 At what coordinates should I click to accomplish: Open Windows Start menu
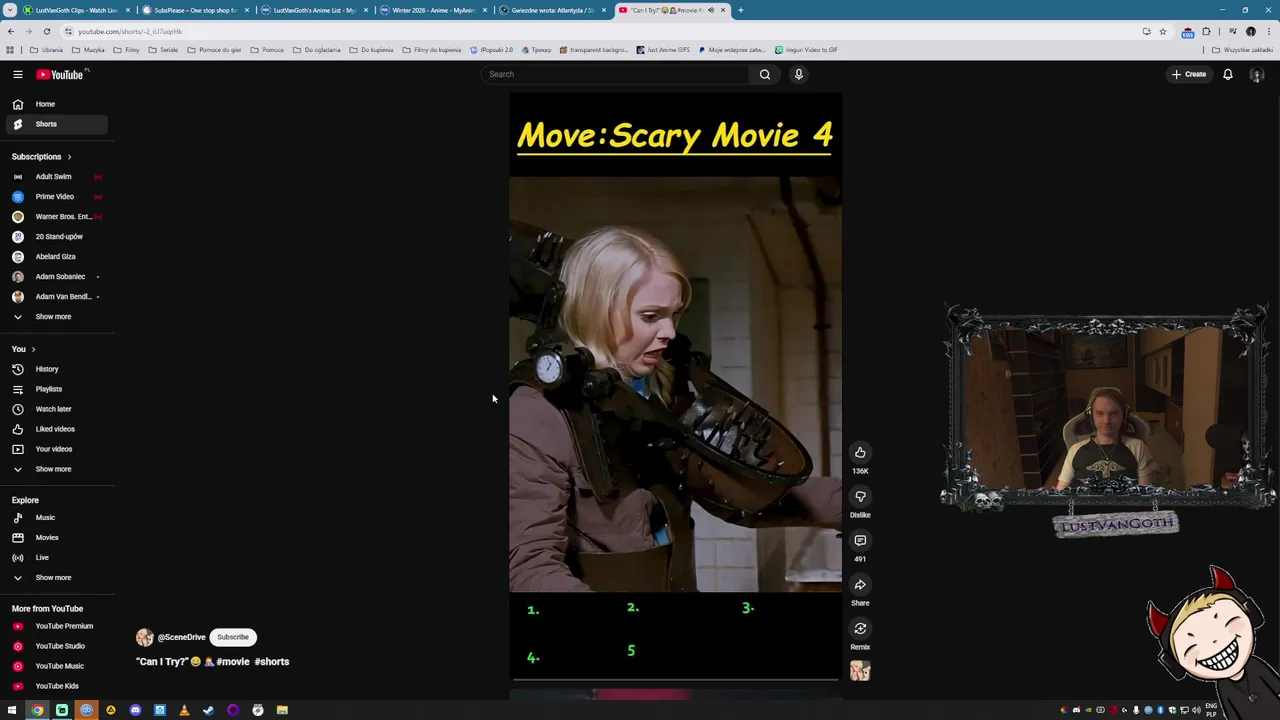12,710
